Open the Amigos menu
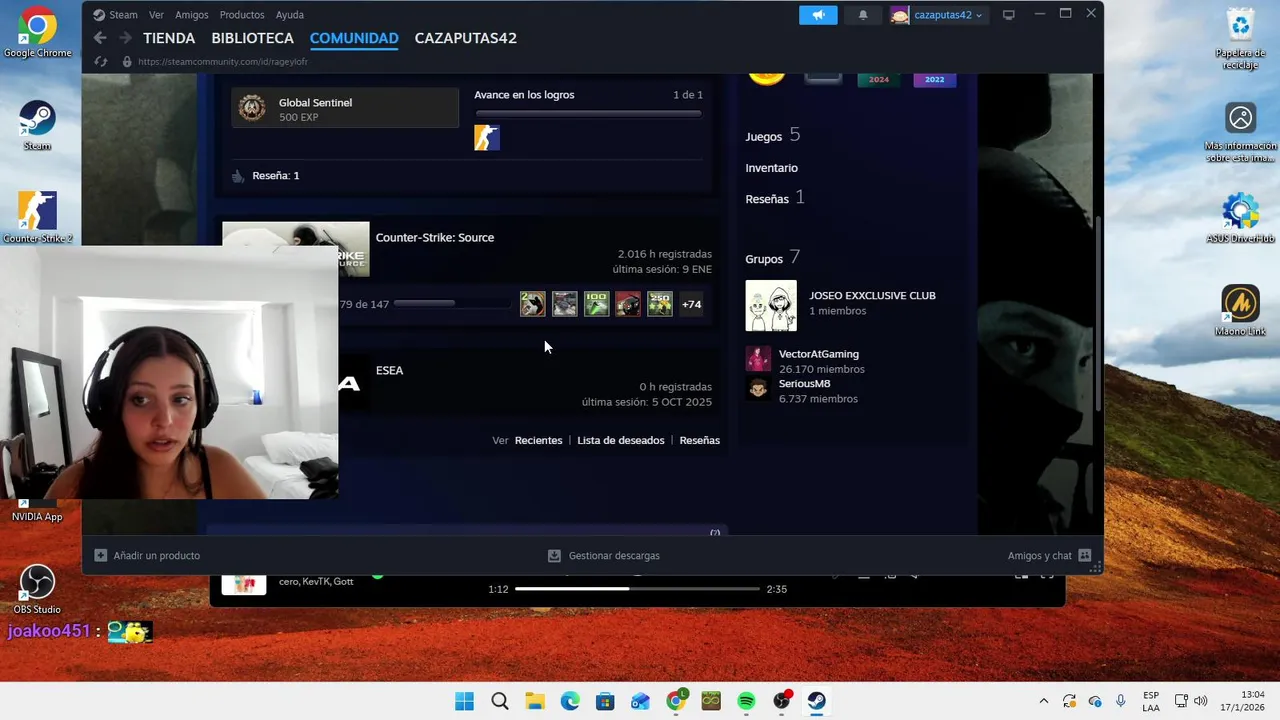Image resolution: width=1280 pixels, height=720 pixels. tap(192, 15)
